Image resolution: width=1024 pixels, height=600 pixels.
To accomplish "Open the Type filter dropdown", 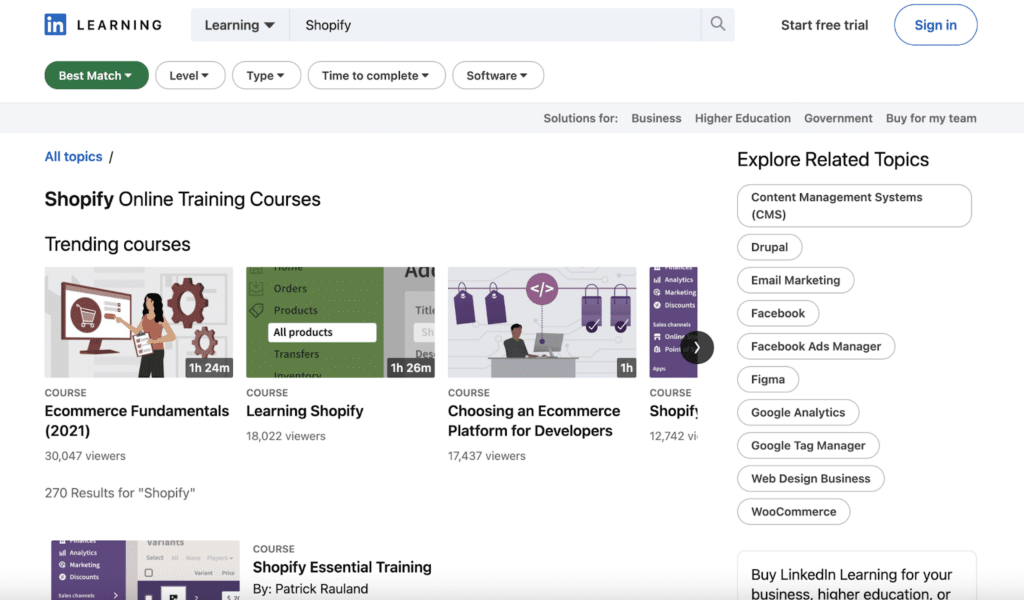I will pyautogui.click(x=266, y=75).
